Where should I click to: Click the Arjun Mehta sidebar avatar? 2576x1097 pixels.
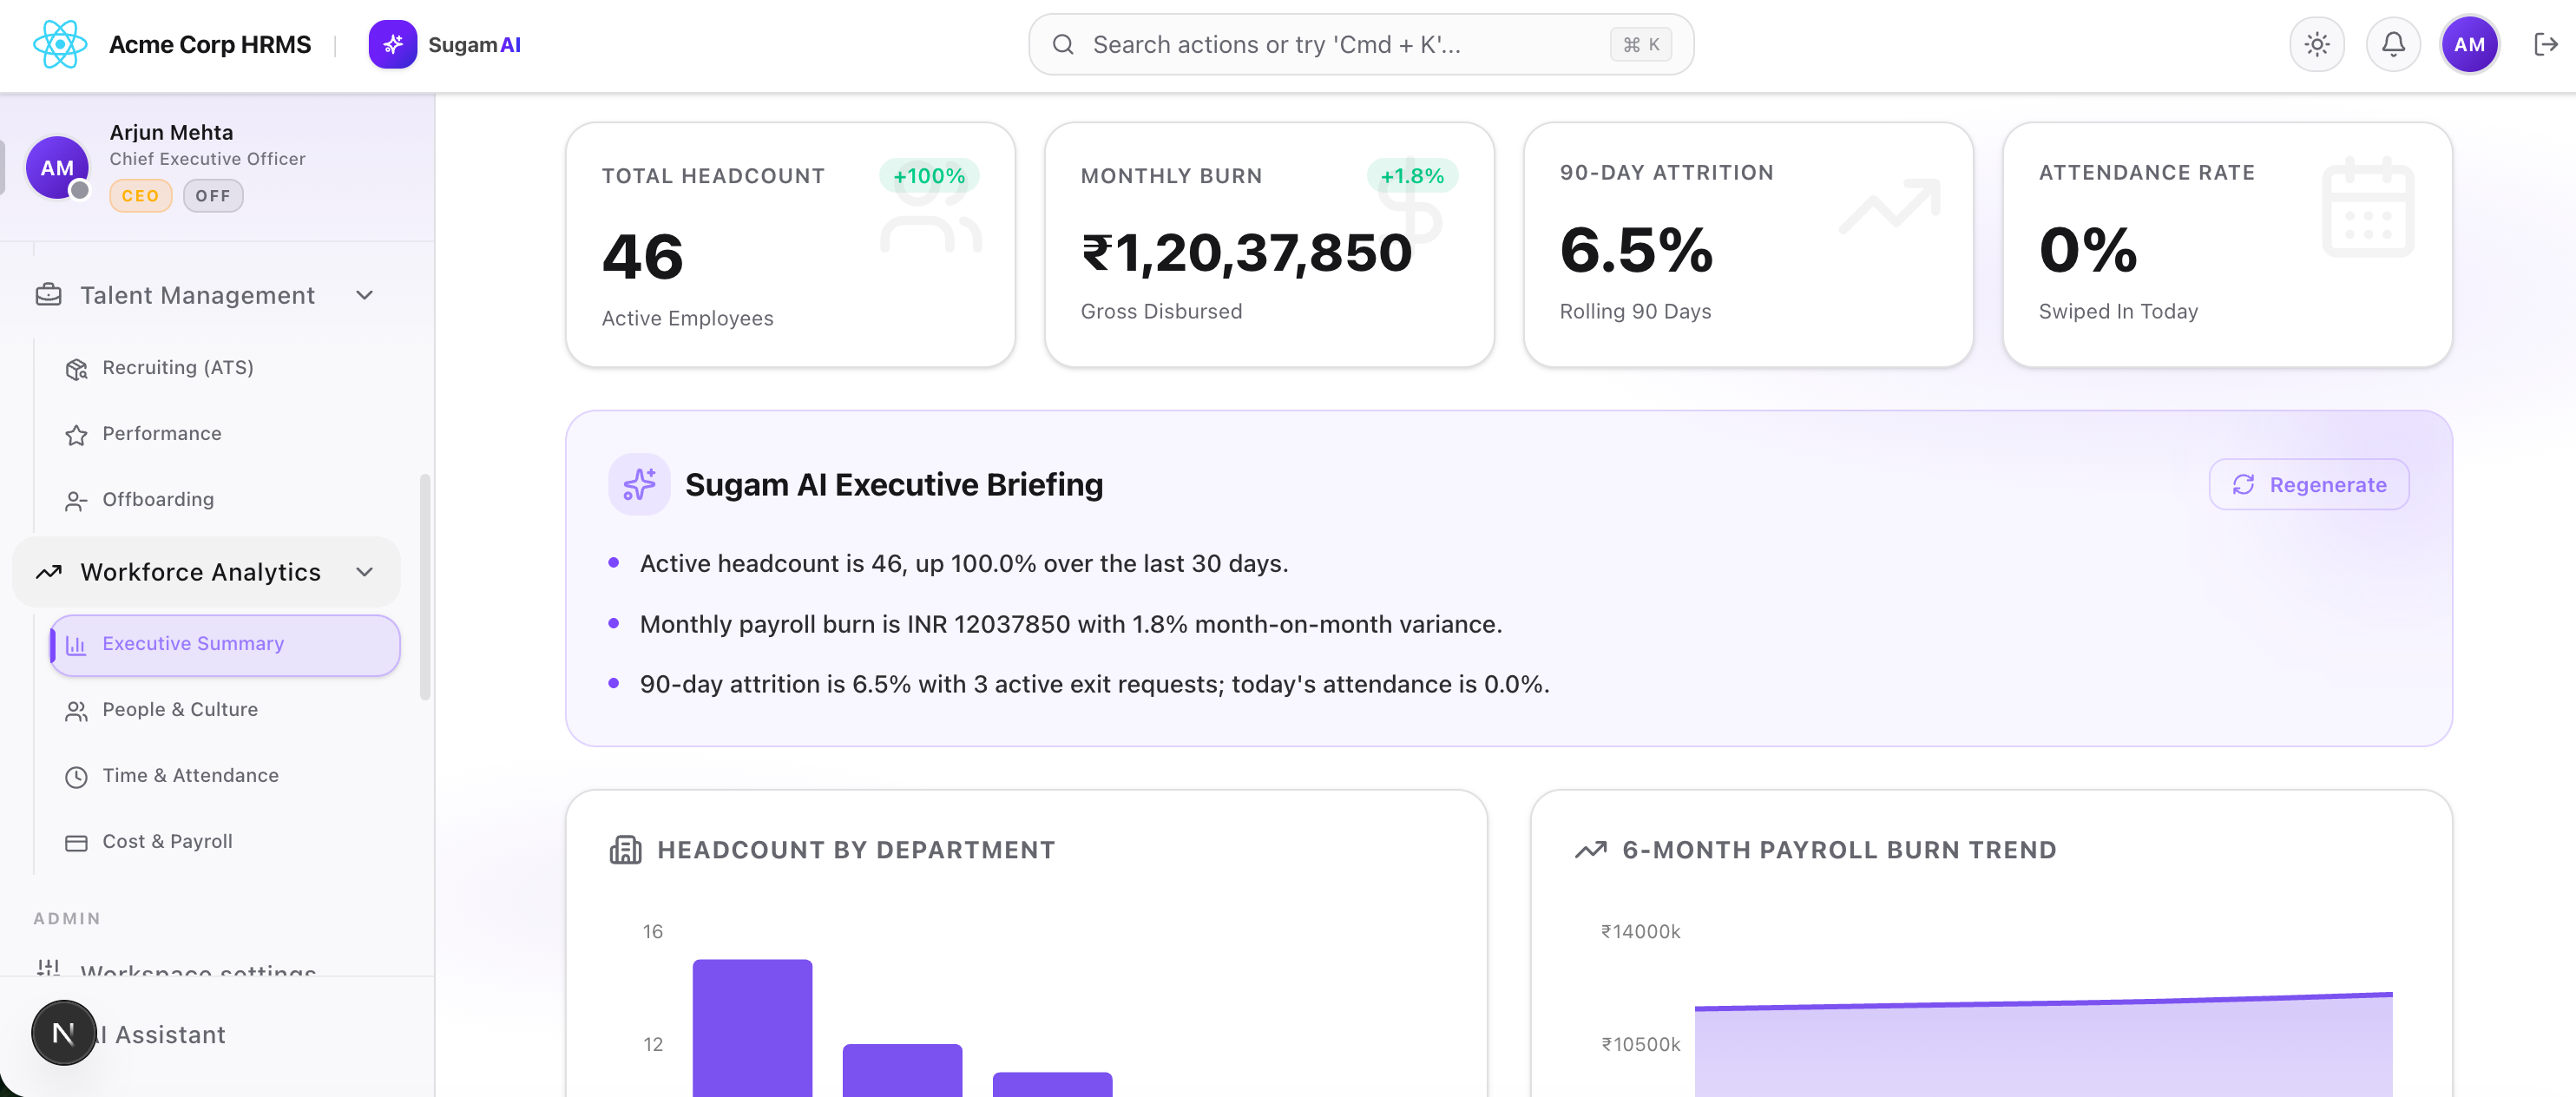click(57, 167)
